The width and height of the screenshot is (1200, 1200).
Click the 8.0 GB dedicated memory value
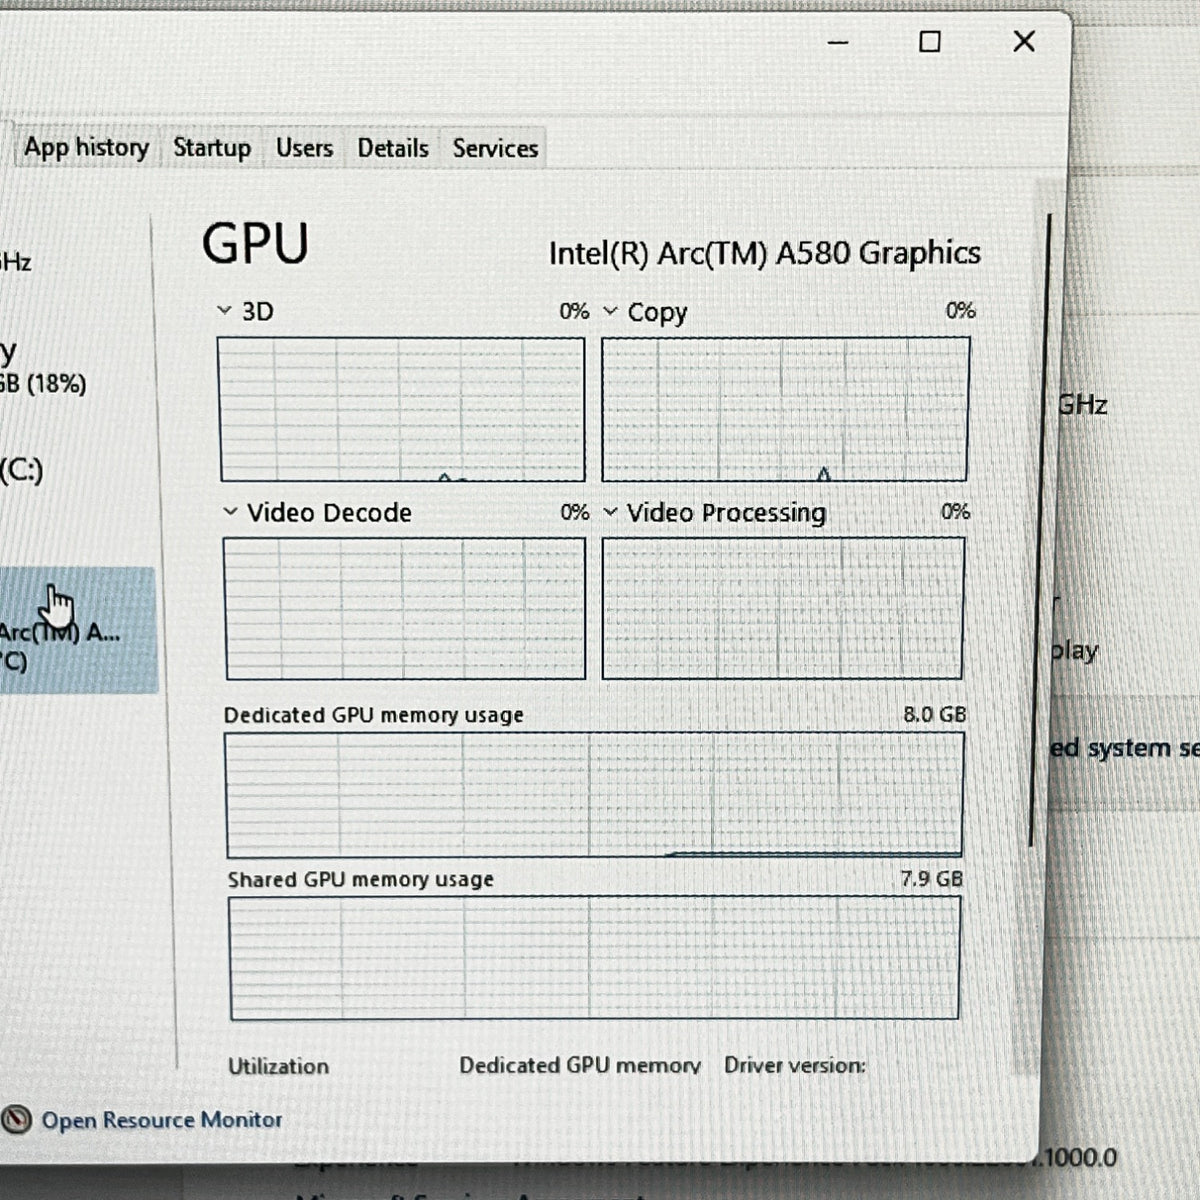934,714
